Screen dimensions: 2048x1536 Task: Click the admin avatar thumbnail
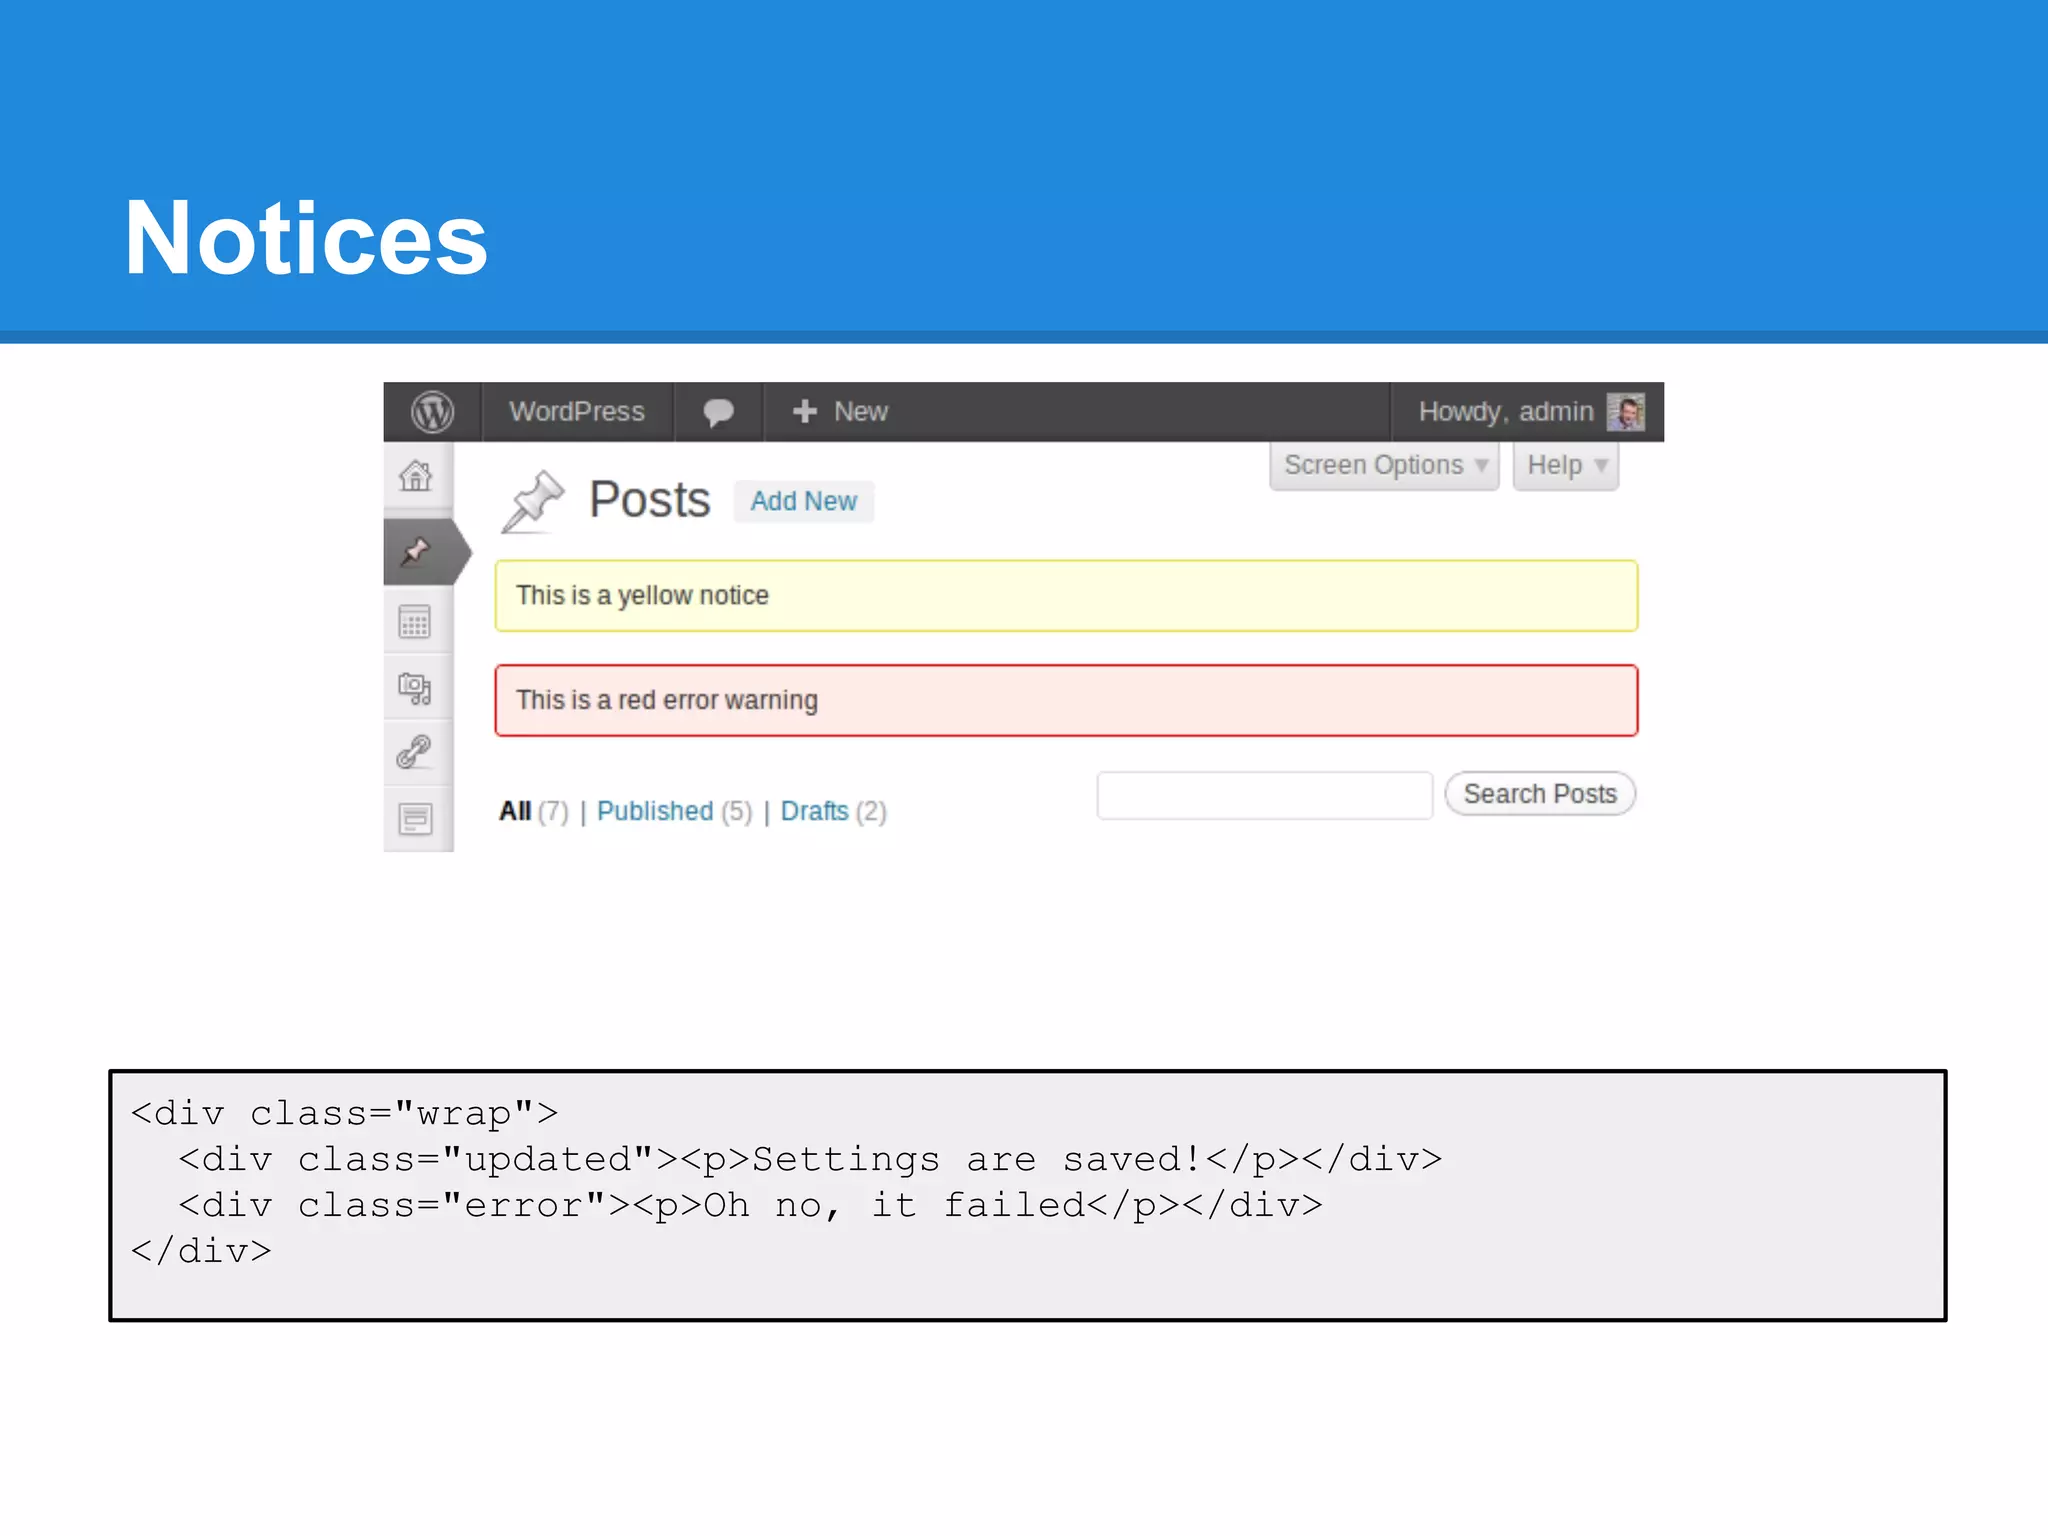click(1625, 412)
